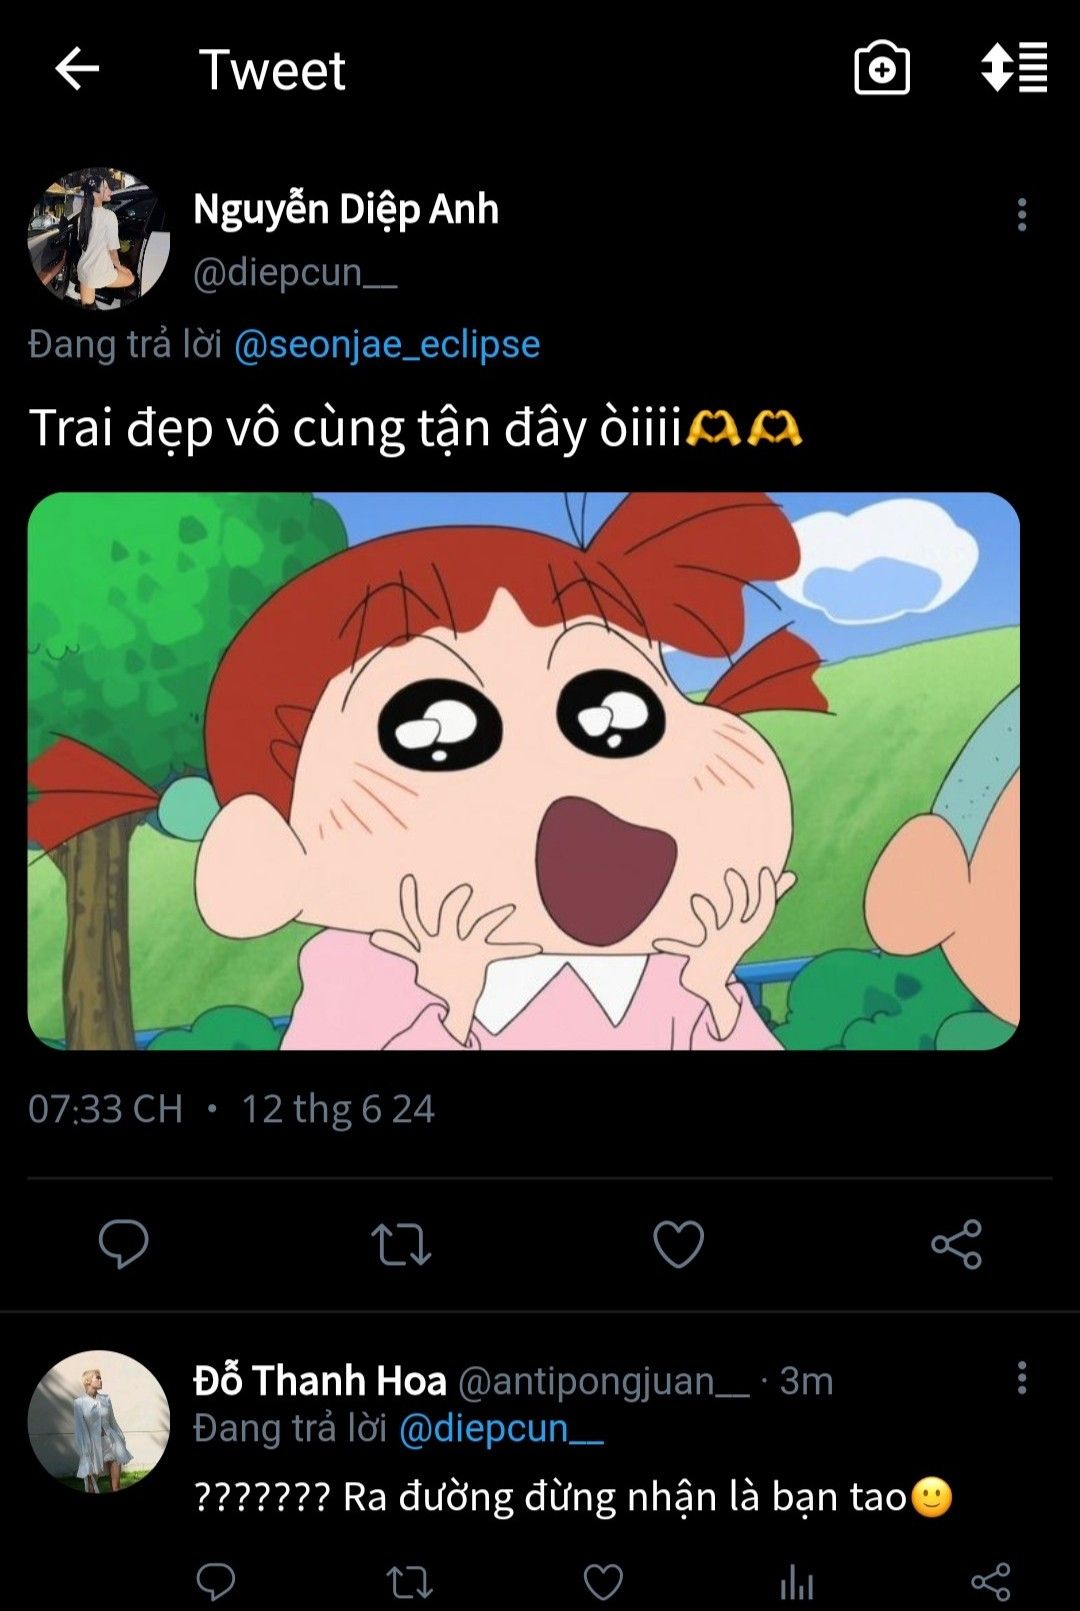1080x1611 pixels.
Task: Open more options for main tweet
Action: pos(1021,215)
